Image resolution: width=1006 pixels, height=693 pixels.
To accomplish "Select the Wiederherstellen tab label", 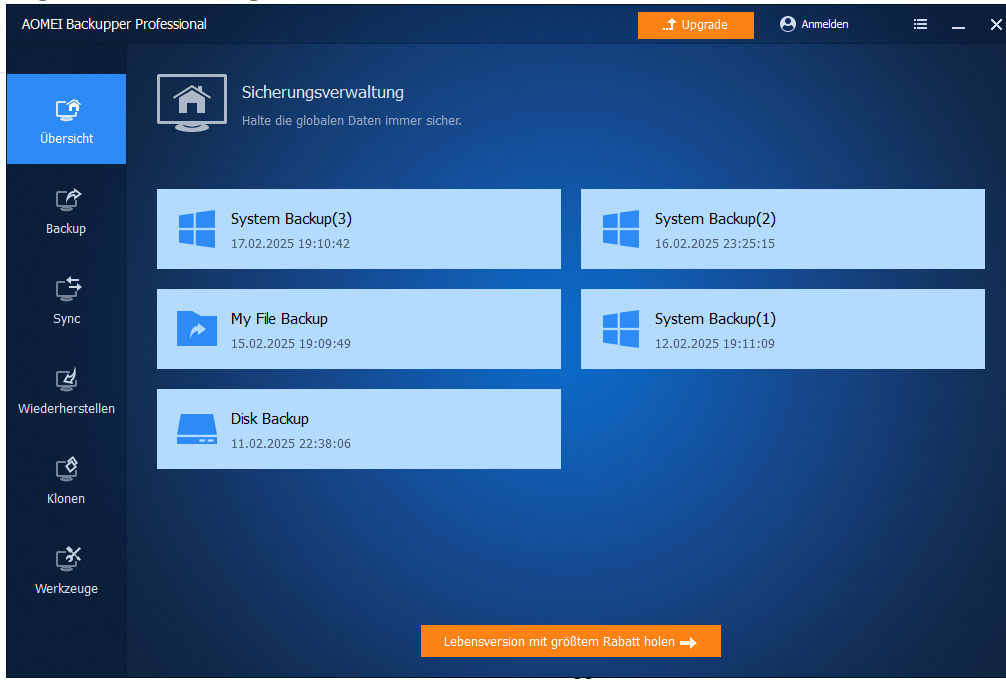I will click(67, 408).
